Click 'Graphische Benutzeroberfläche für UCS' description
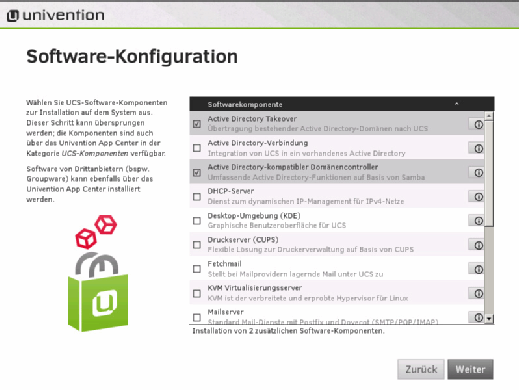 (x=277, y=226)
